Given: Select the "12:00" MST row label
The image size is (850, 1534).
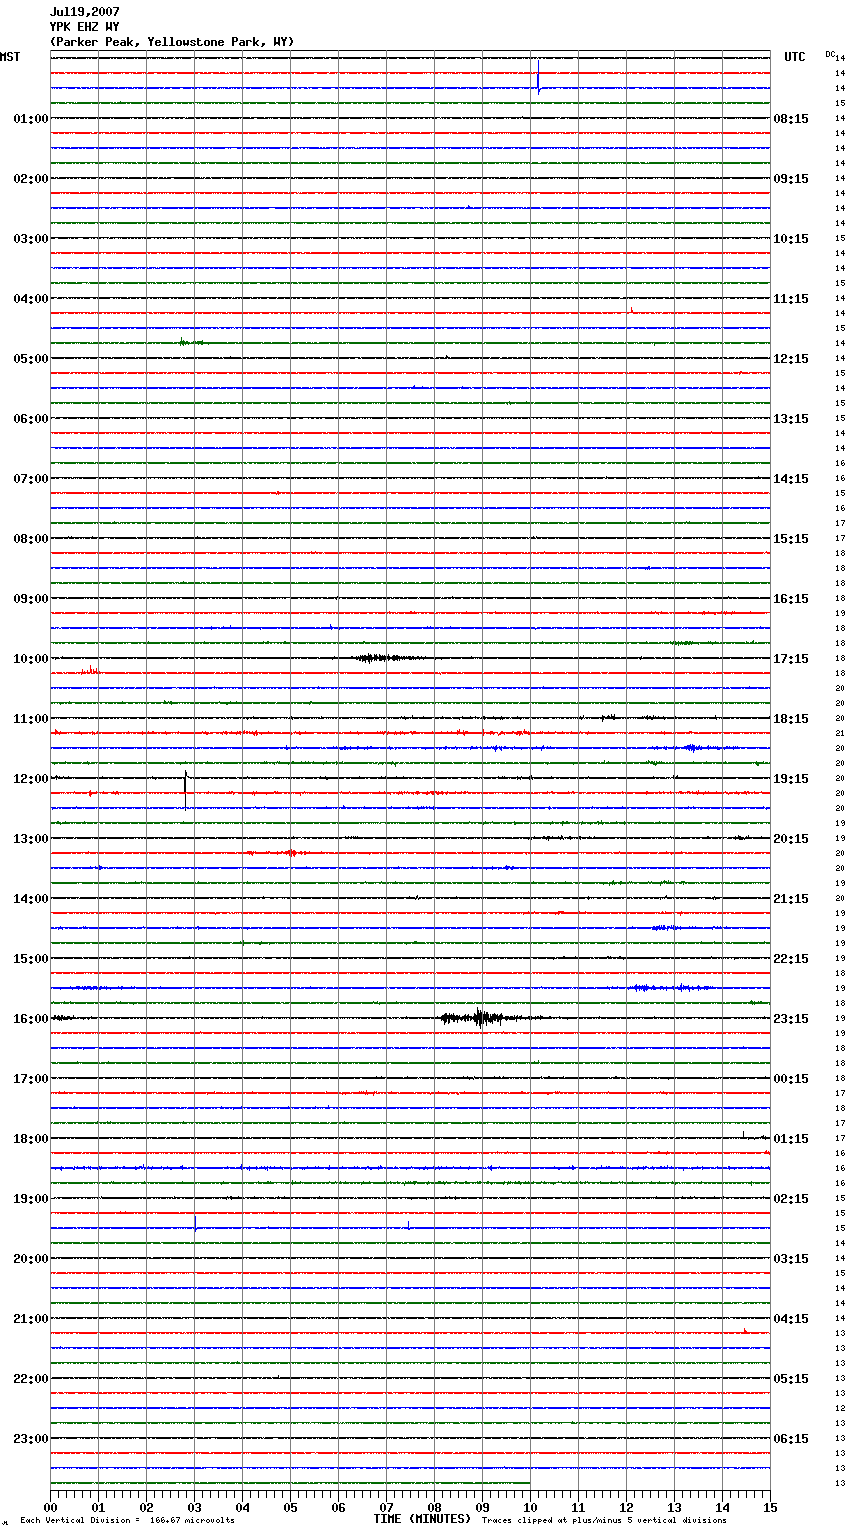Looking at the screenshot, I should [31, 779].
